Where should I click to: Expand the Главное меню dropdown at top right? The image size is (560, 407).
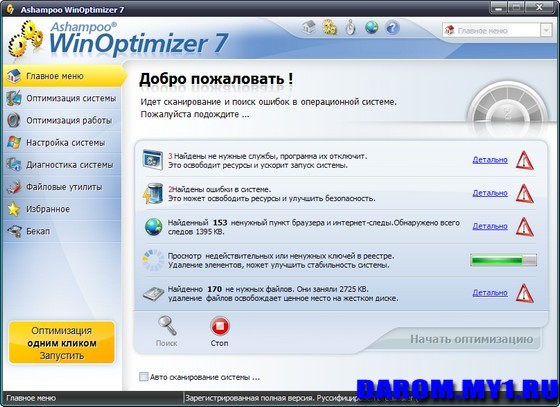546,31
